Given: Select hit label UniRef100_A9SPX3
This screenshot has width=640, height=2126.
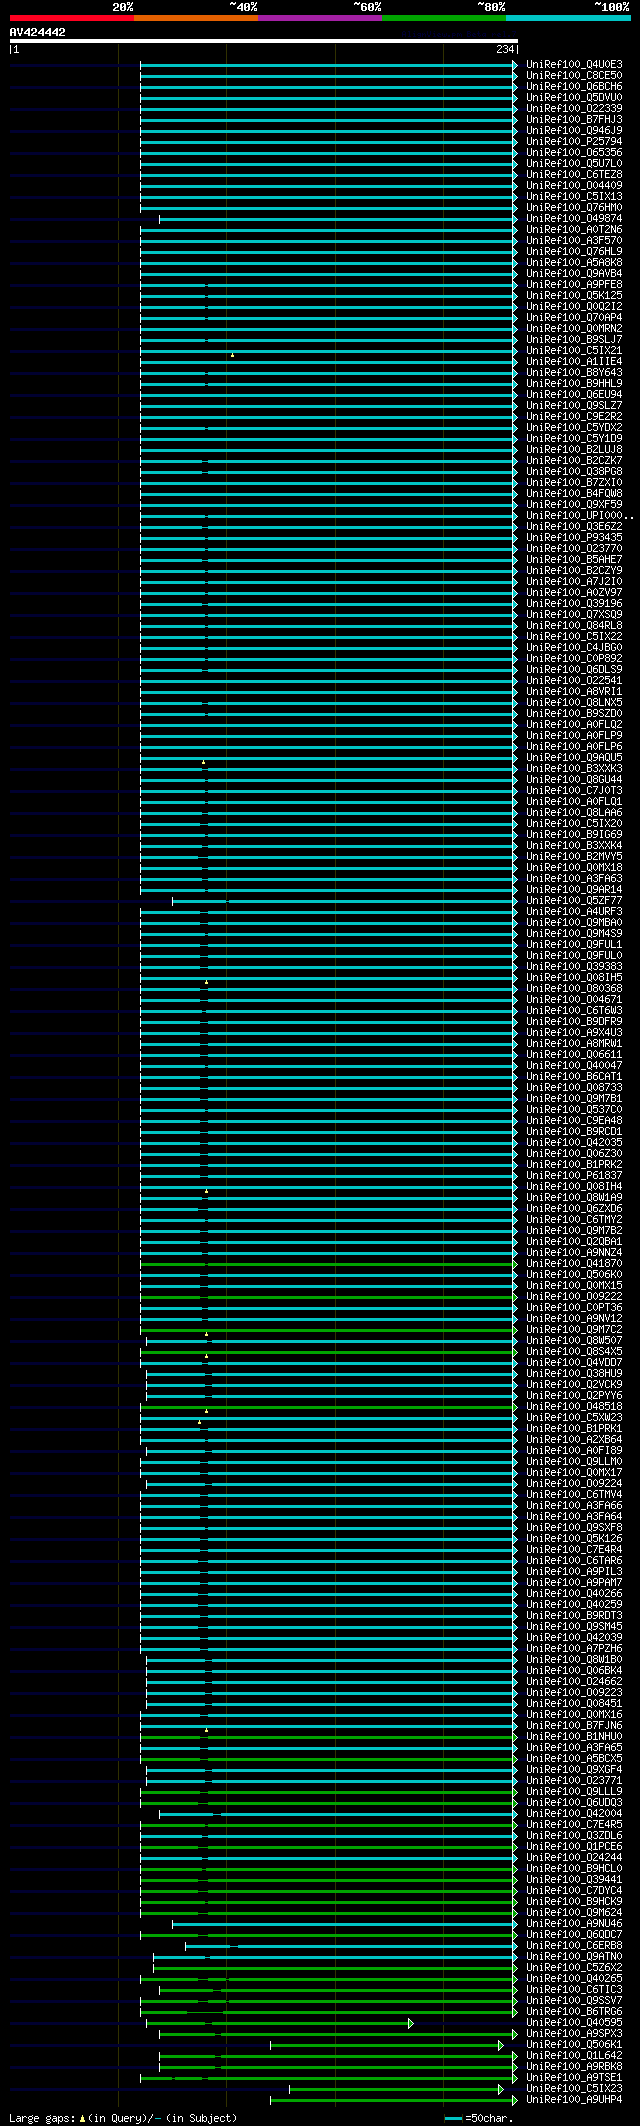Looking at the screenshot, I should click(x=574, y=2033).
